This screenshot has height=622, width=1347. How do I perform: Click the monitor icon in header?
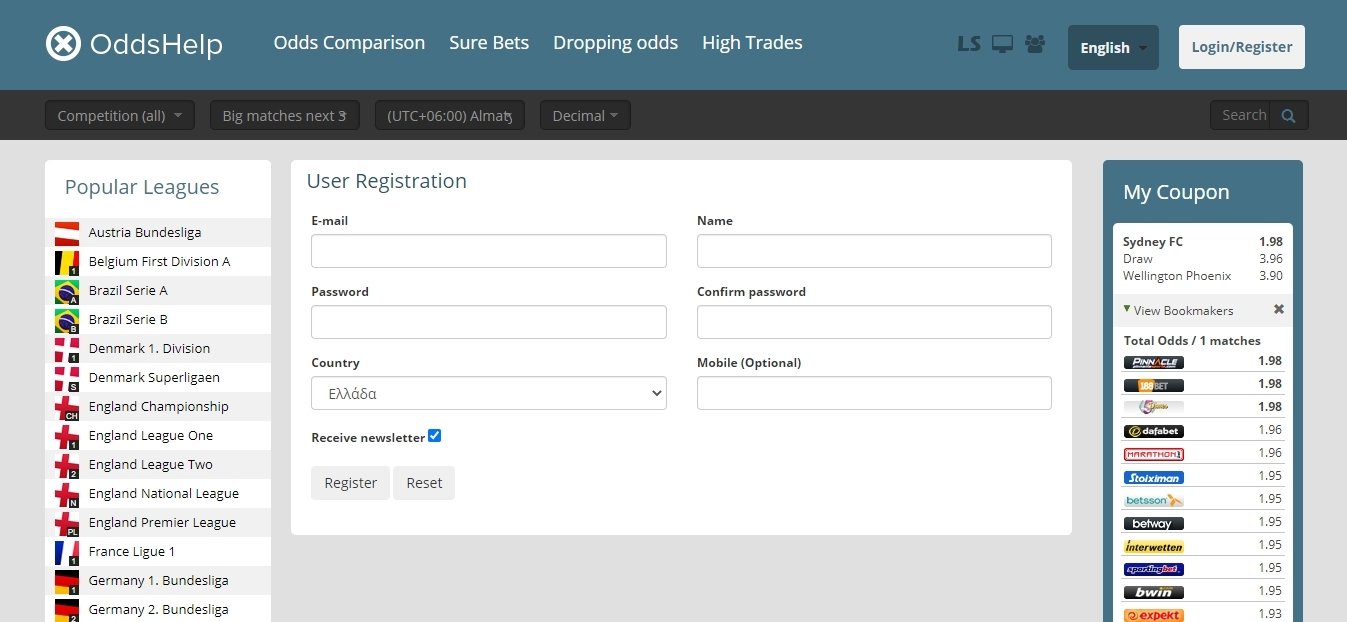click(x=1002, y=44)
